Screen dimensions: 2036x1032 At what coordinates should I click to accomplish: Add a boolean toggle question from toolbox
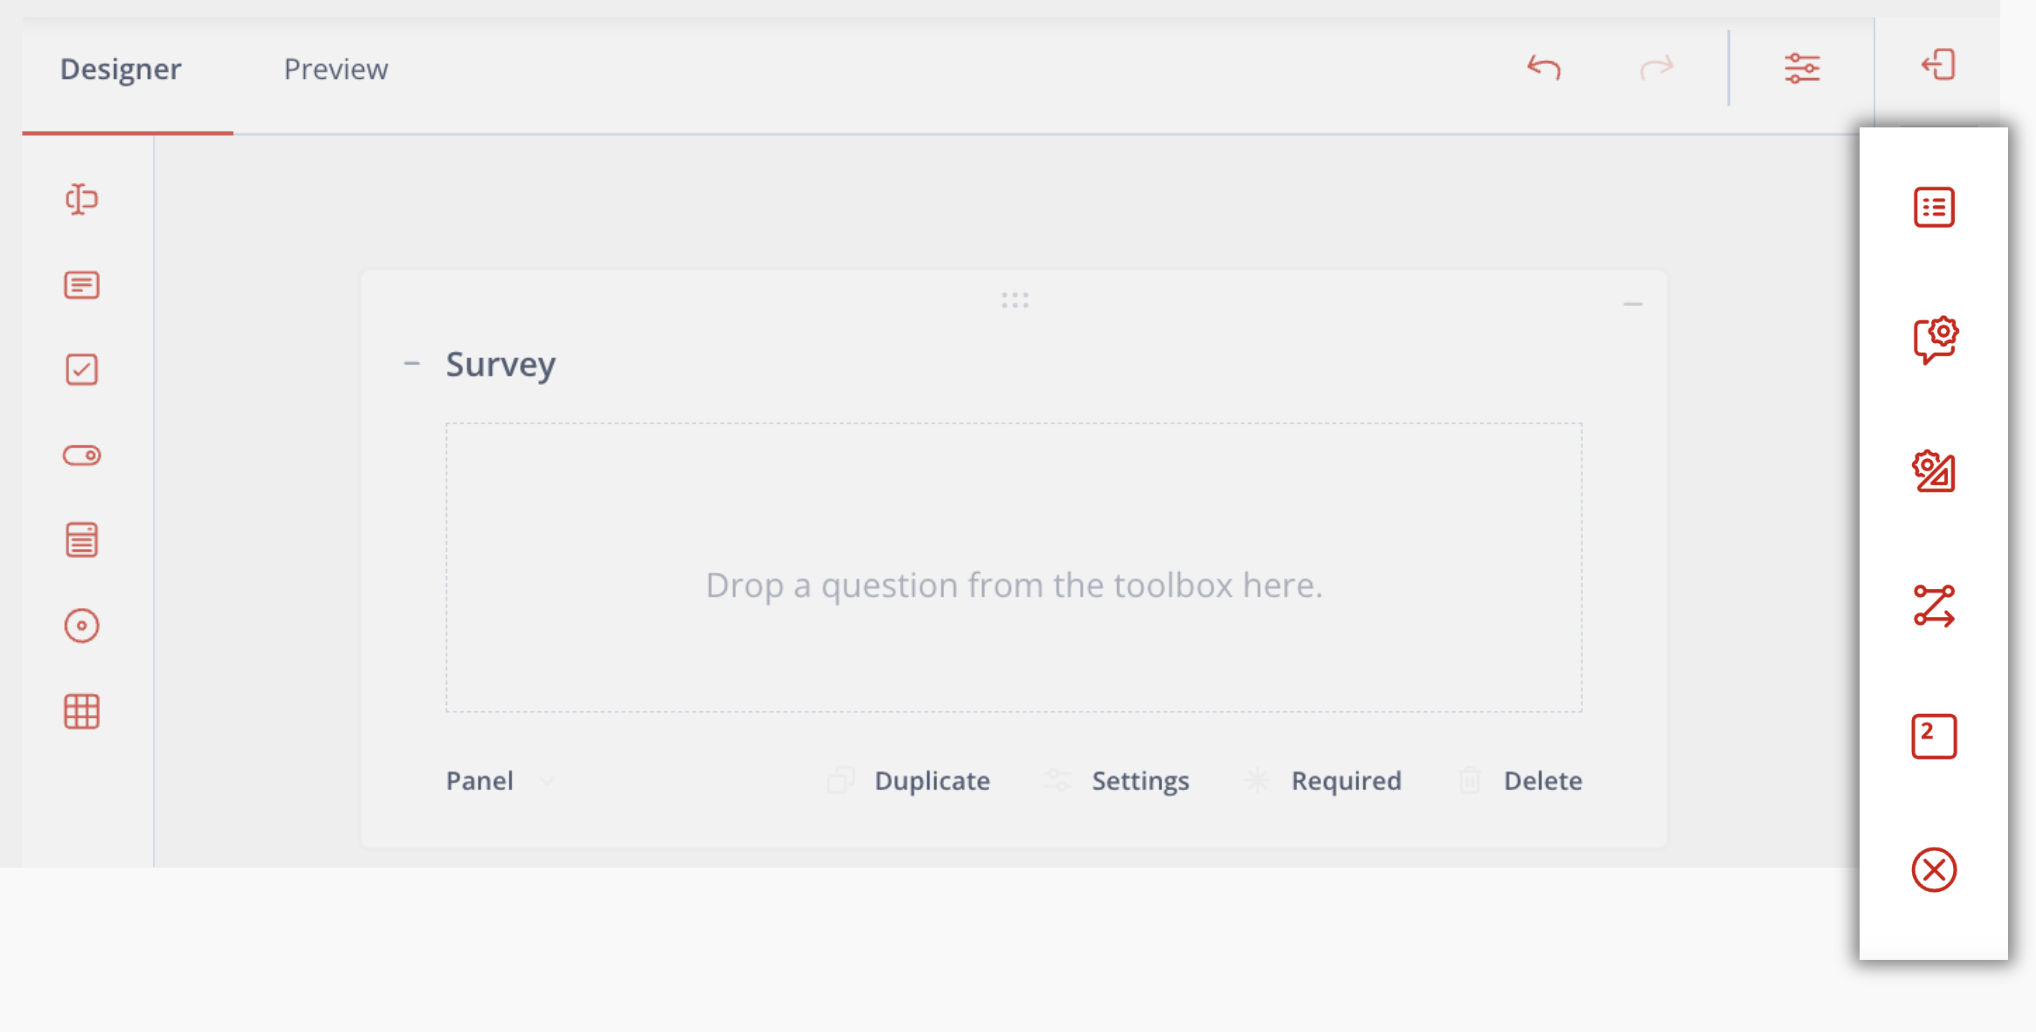82,456
